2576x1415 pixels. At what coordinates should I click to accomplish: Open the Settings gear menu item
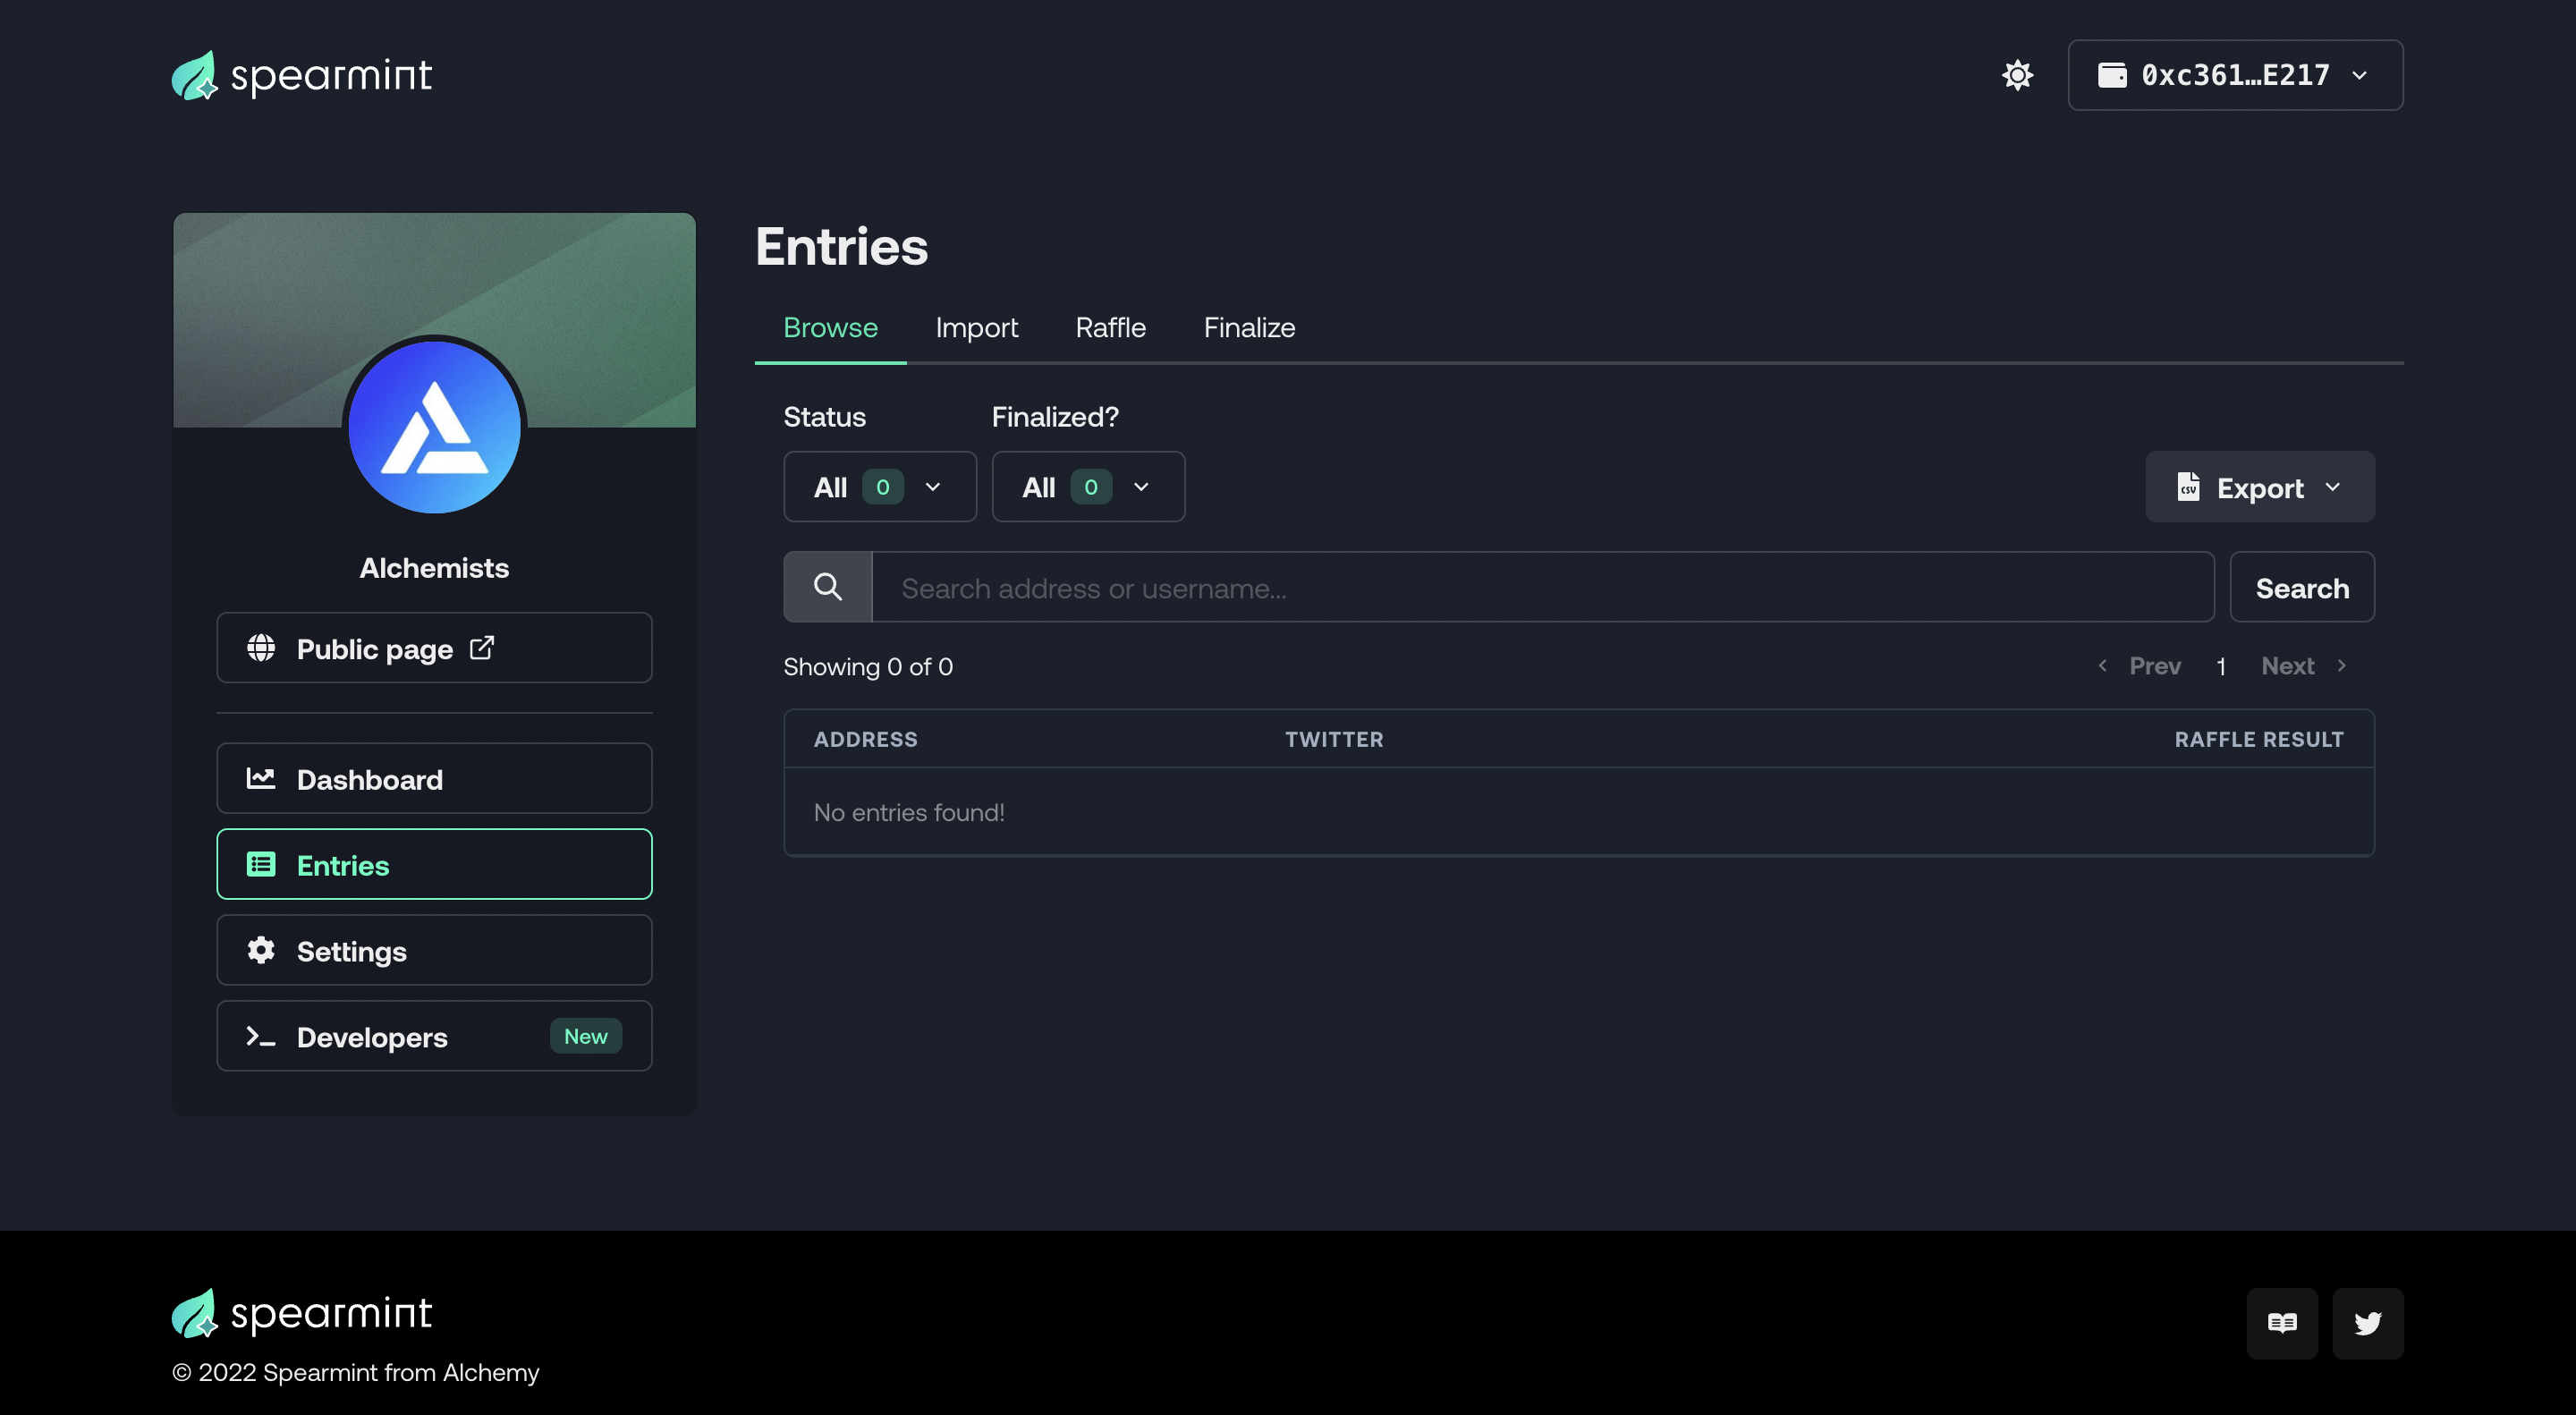coord(434,950)
